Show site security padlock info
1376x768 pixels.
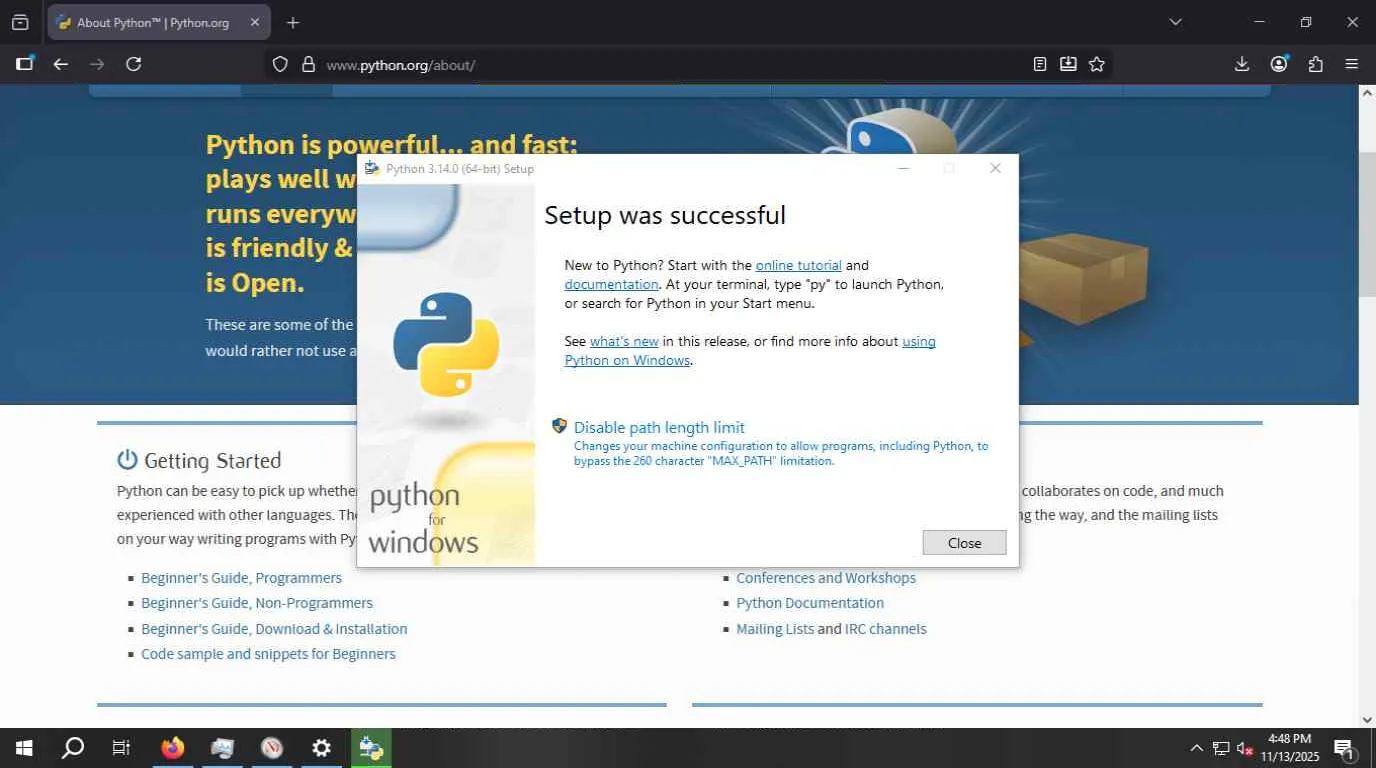point(308,64)
